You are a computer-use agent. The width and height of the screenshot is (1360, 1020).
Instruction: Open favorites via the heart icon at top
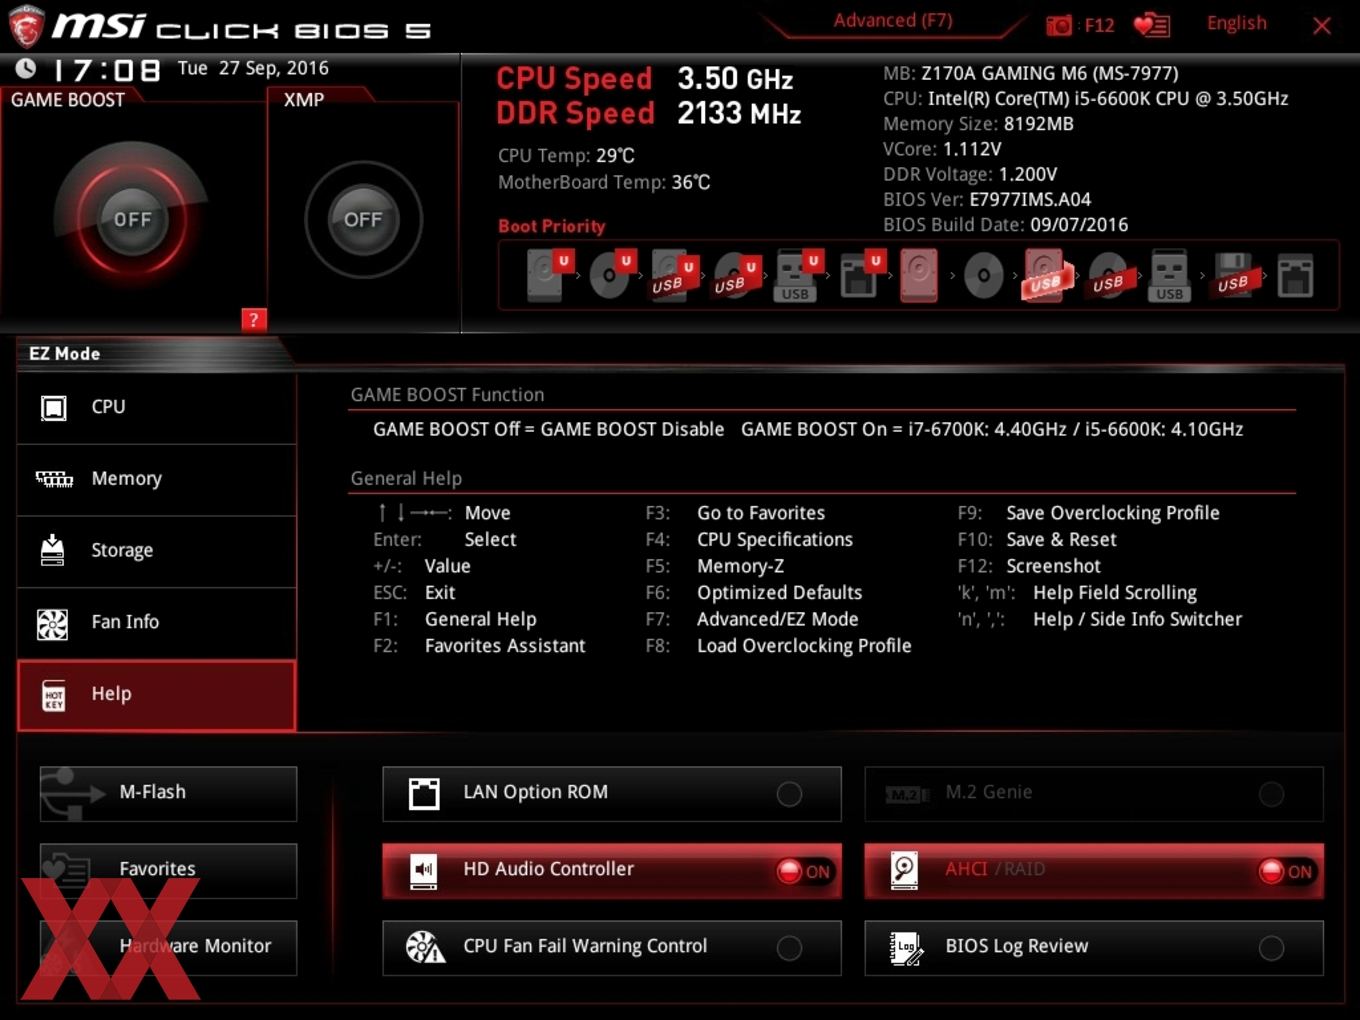[x=1152, y=25]
